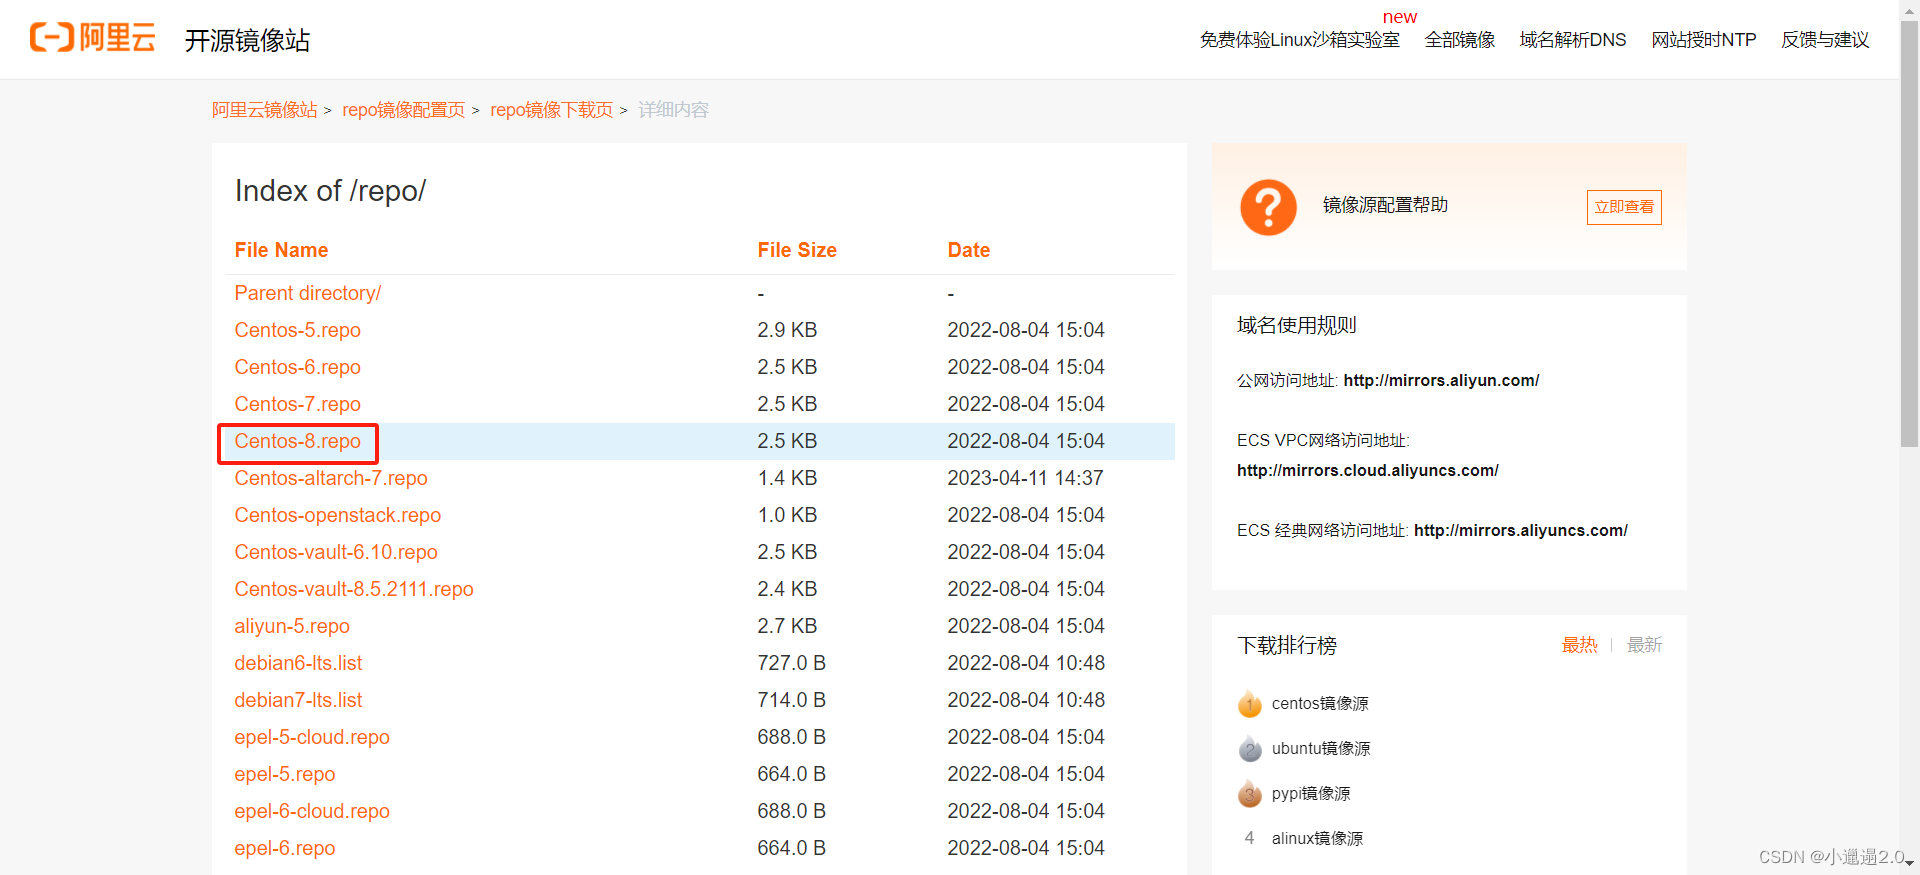The image size is (1920, 875).
Task: Open the 反馈与建议 menu item
Action: coord(1825,40)
